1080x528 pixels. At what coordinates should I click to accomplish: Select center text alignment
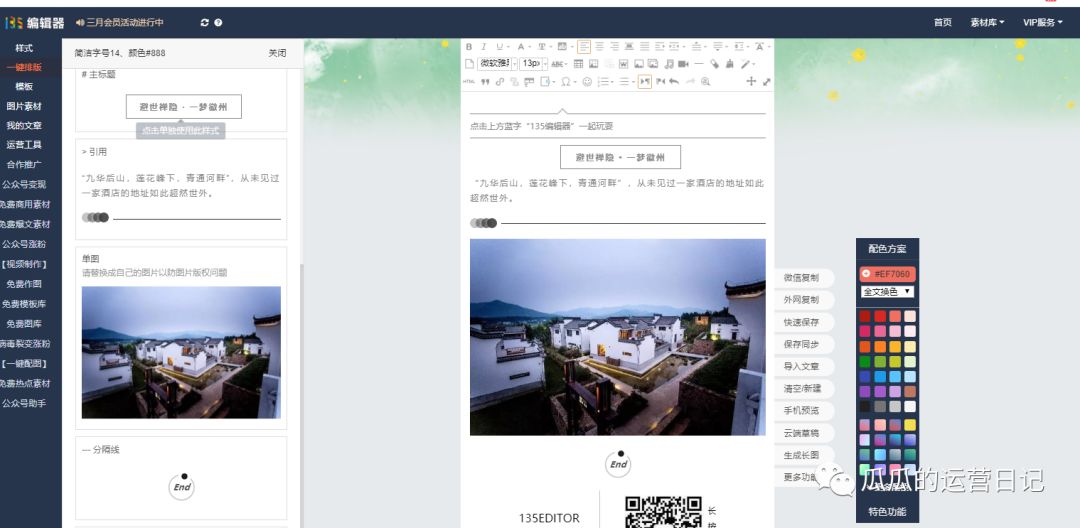[600, 47]
